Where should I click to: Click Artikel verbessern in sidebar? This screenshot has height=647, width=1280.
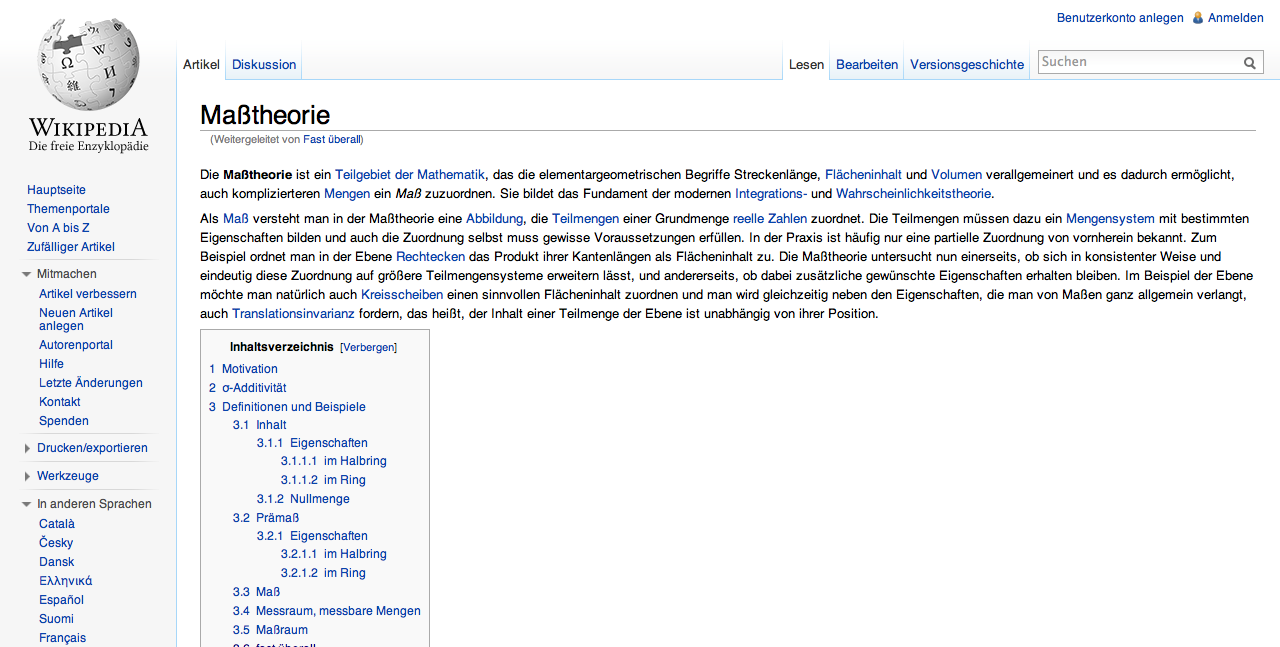click(88, 294)
